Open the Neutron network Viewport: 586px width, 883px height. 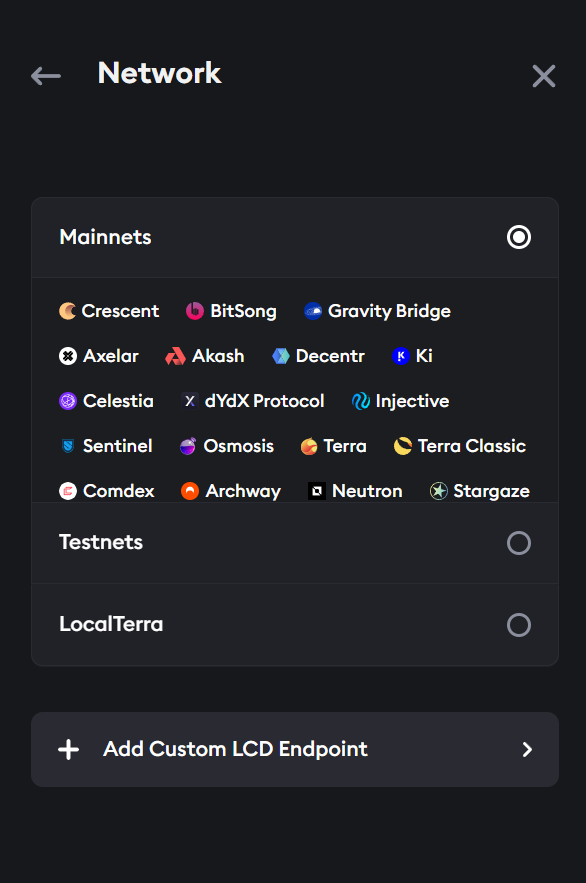(x=356, y=491)
